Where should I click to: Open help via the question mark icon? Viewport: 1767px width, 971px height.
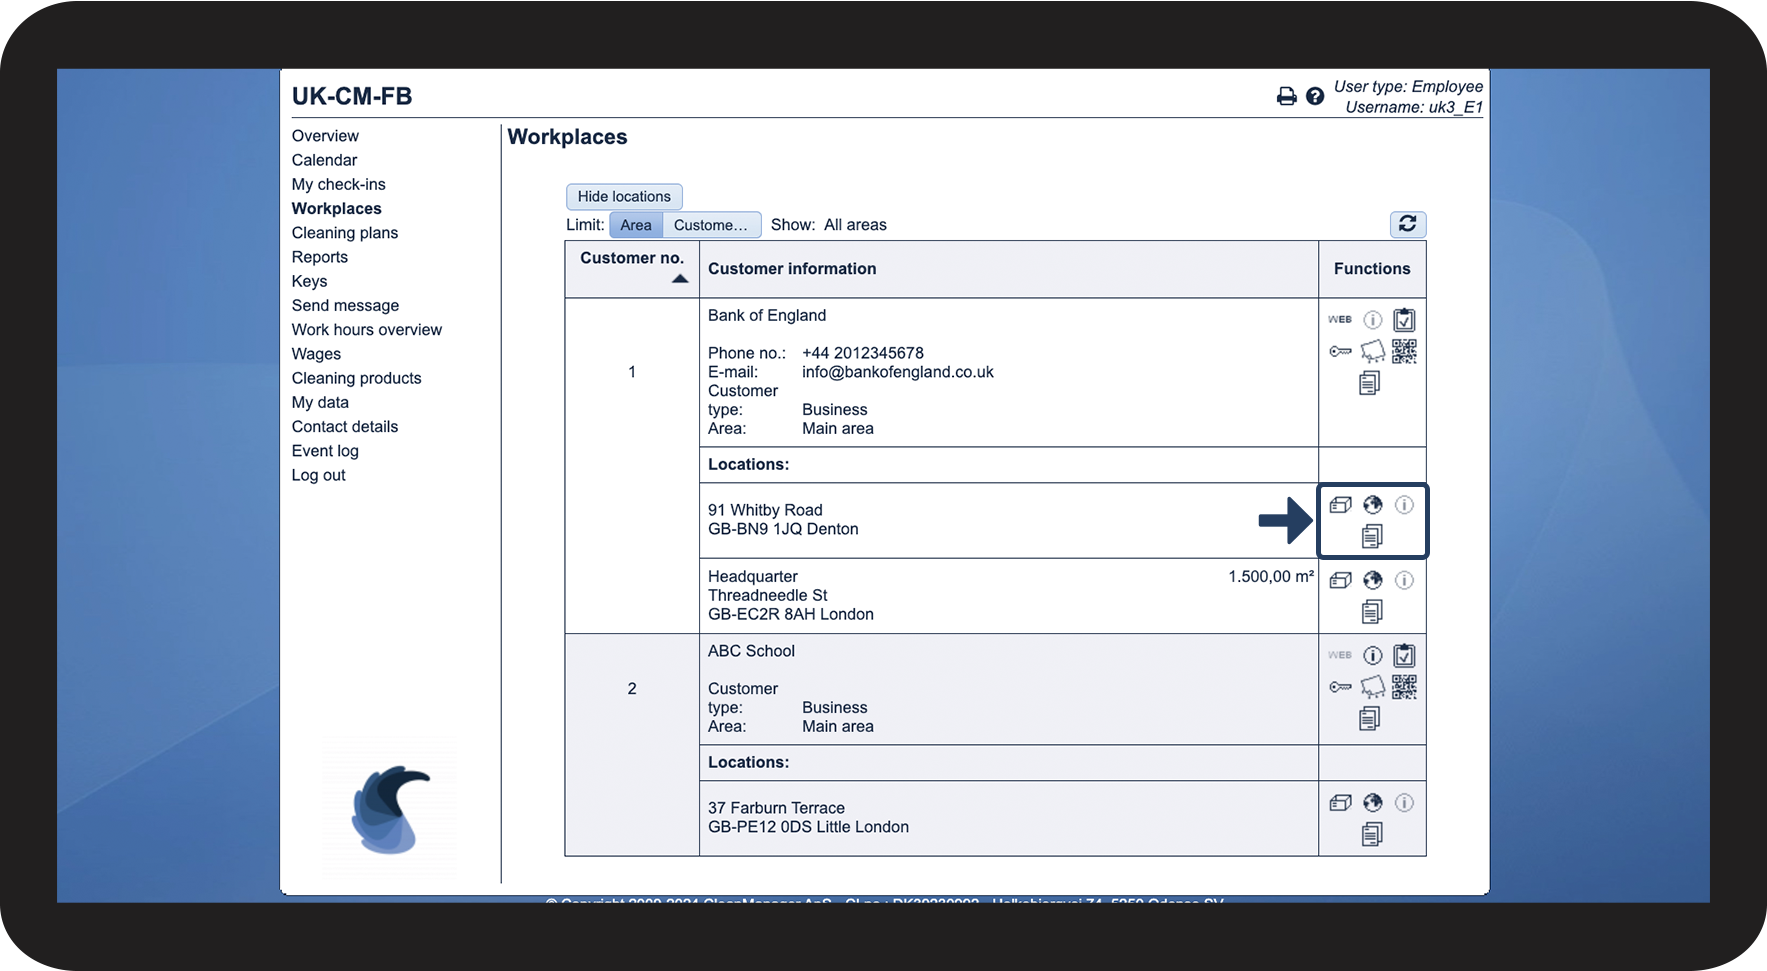(x=1315, y=96)
